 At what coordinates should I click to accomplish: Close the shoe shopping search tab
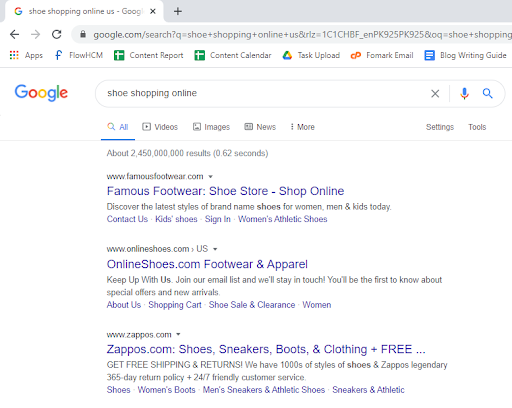point(153,11)
